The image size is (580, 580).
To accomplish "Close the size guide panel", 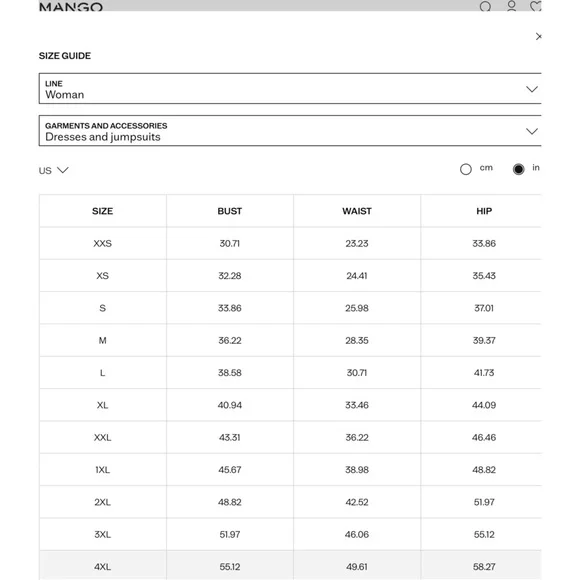I will pyautogui.click(x=538, y=36).
